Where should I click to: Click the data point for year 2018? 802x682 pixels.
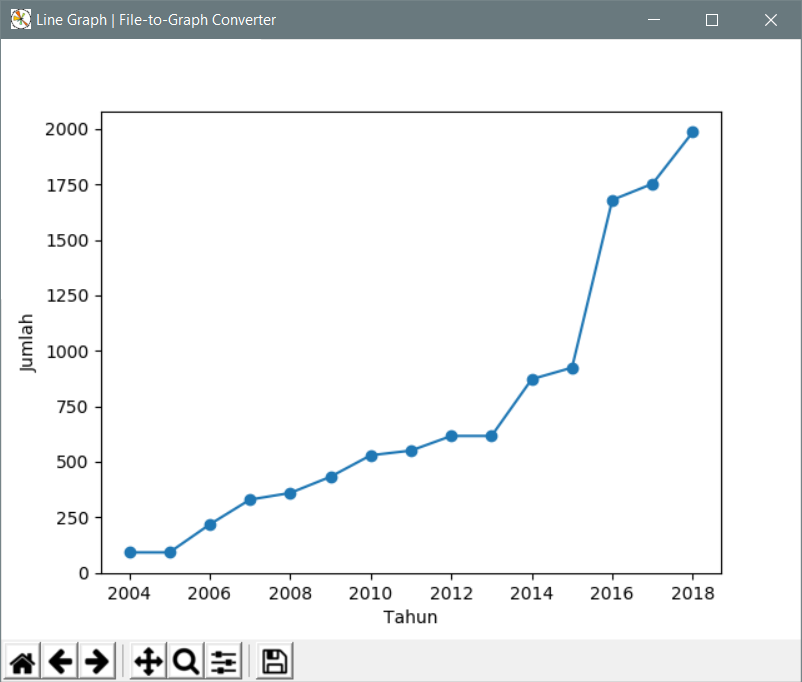[x=693, y=132]
